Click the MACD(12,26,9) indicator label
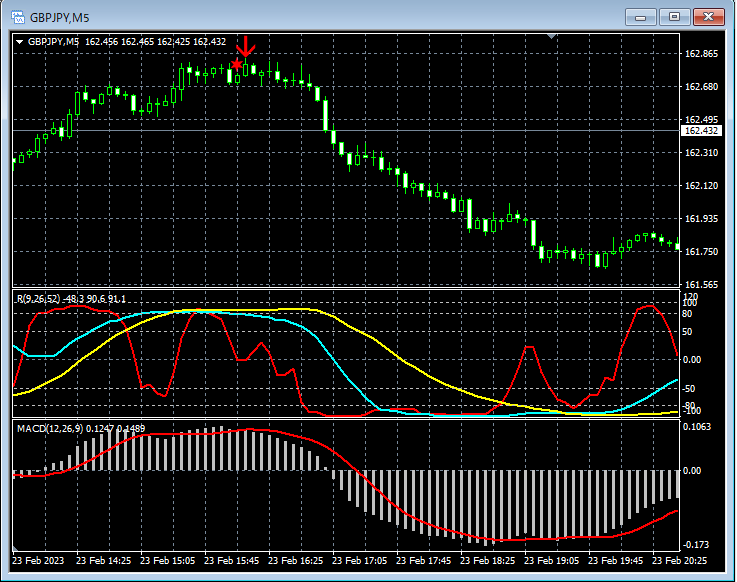Viewport: 737px width, 582px height. 48,429
